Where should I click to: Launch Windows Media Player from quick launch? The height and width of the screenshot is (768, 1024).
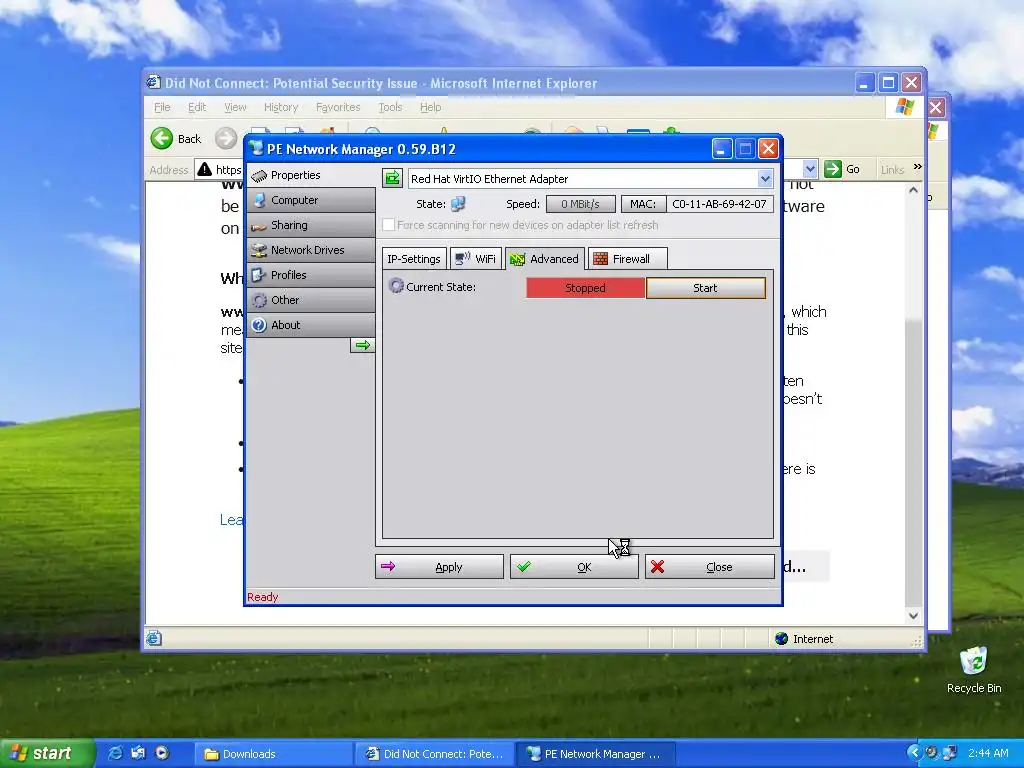162,754
